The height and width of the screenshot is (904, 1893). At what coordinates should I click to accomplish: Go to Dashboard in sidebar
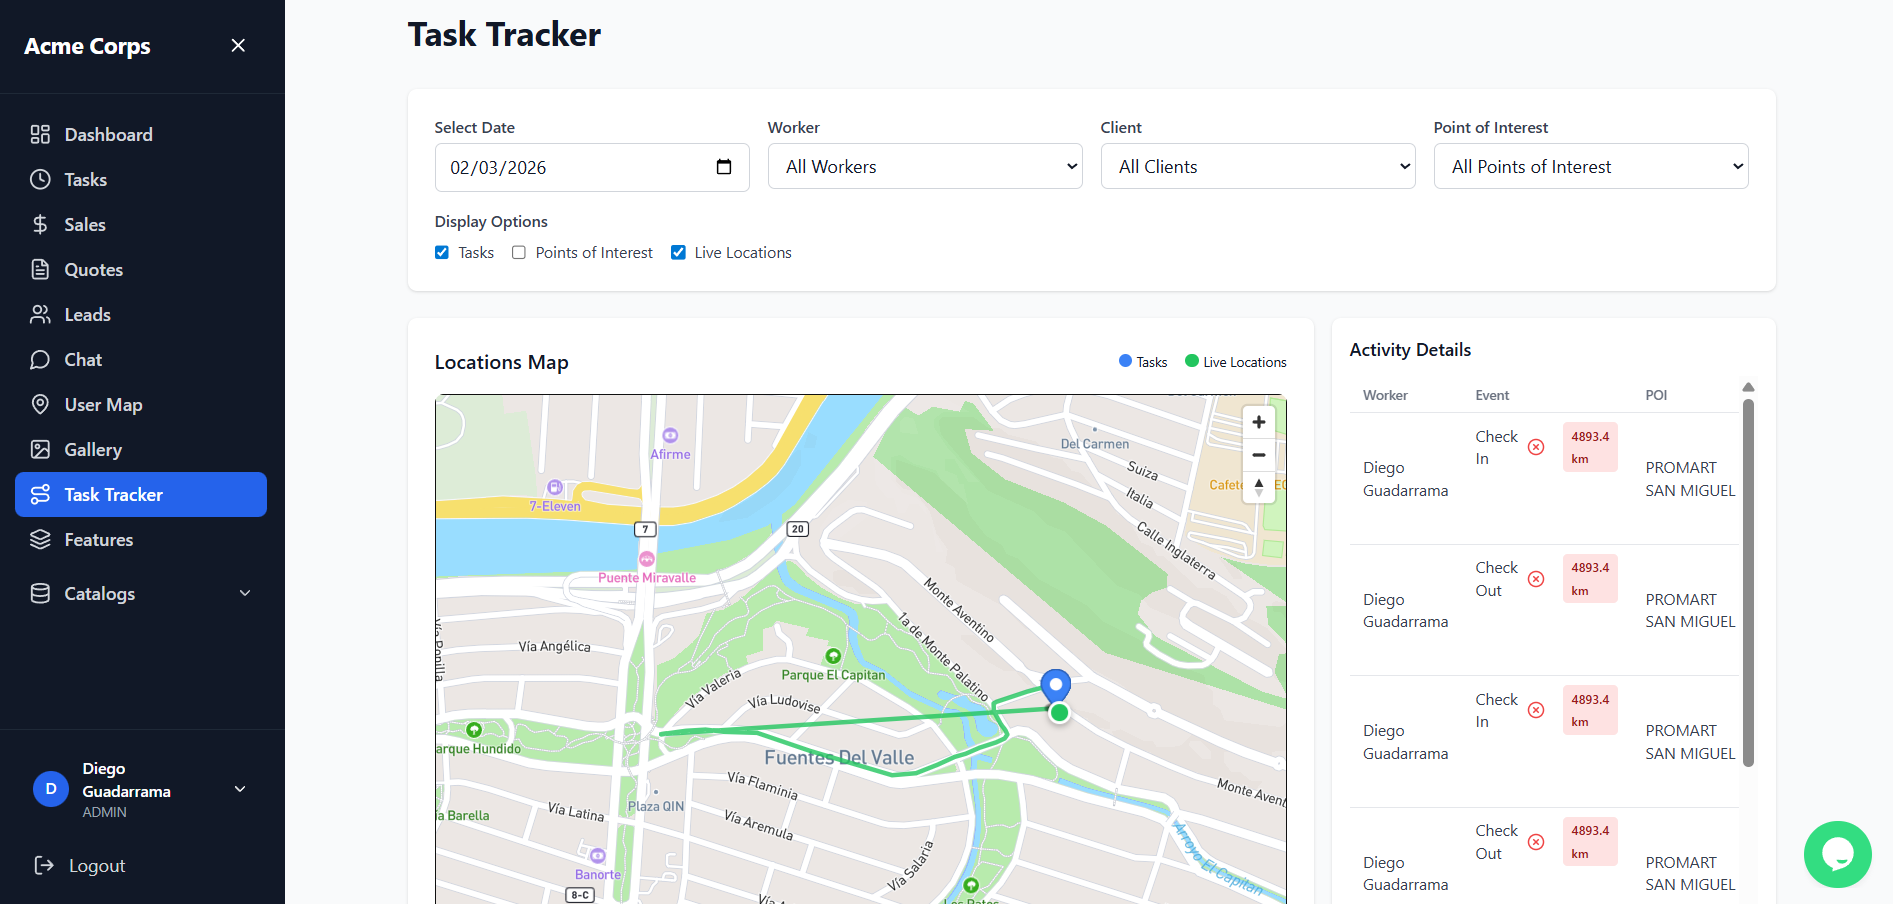pyautogui.click(x=108, y=135)
